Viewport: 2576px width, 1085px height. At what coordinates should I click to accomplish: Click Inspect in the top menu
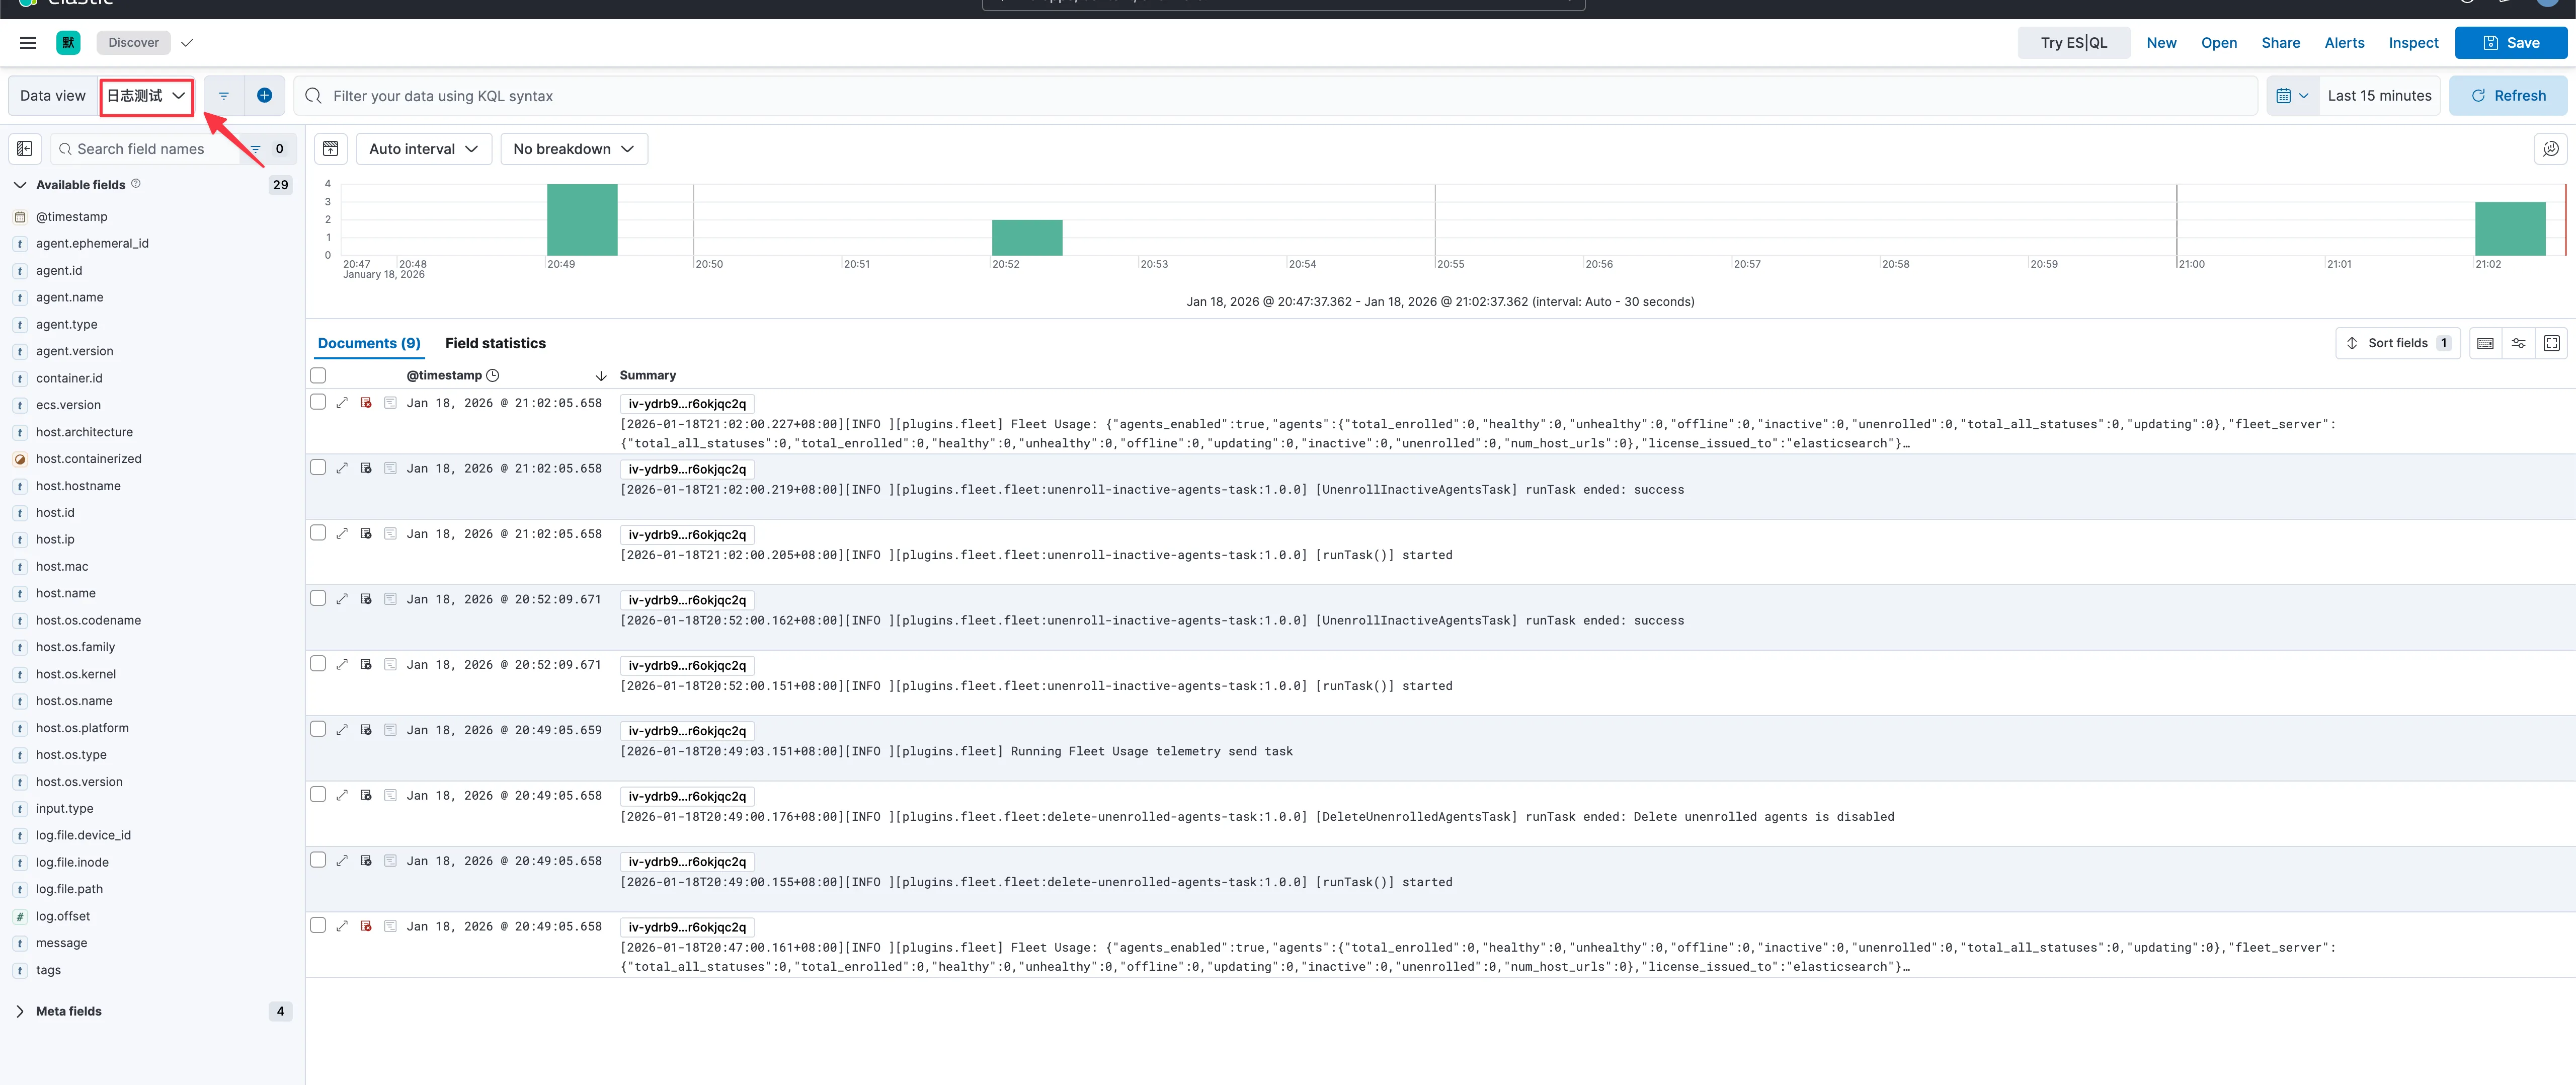point(2413,43)
